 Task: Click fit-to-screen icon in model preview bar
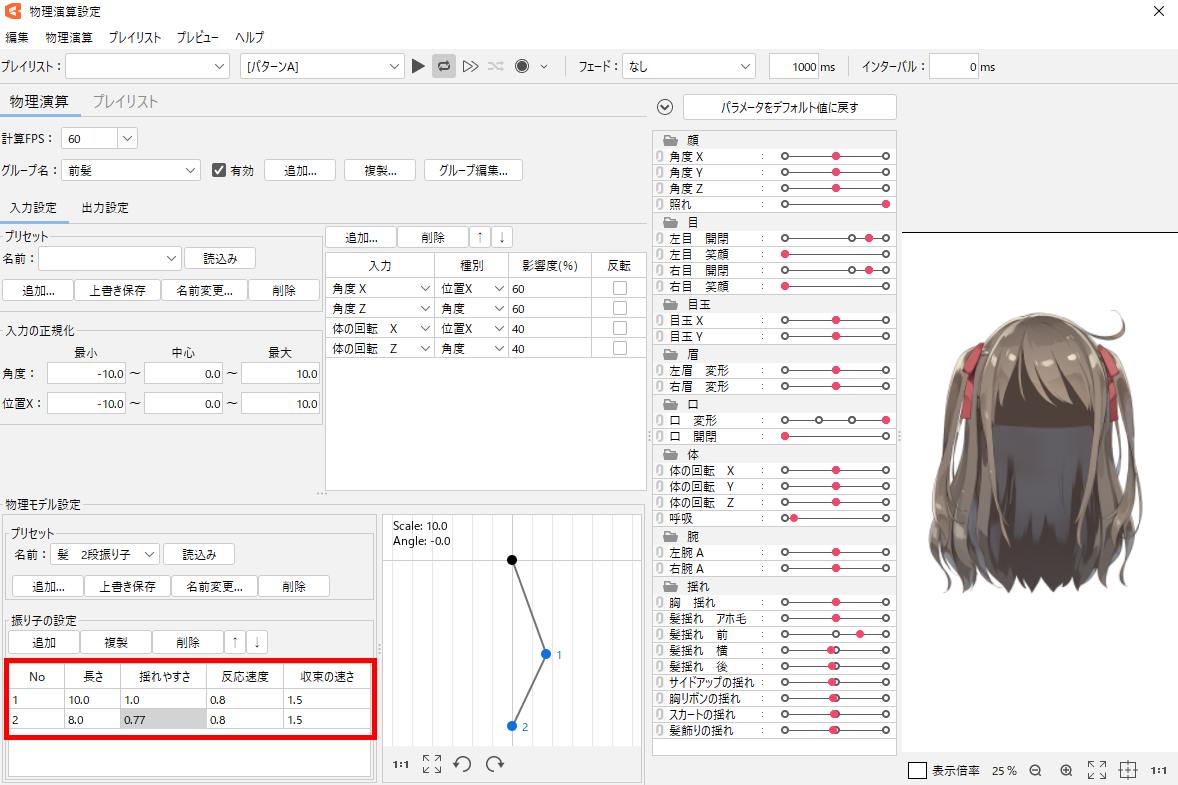[1097, 770]
